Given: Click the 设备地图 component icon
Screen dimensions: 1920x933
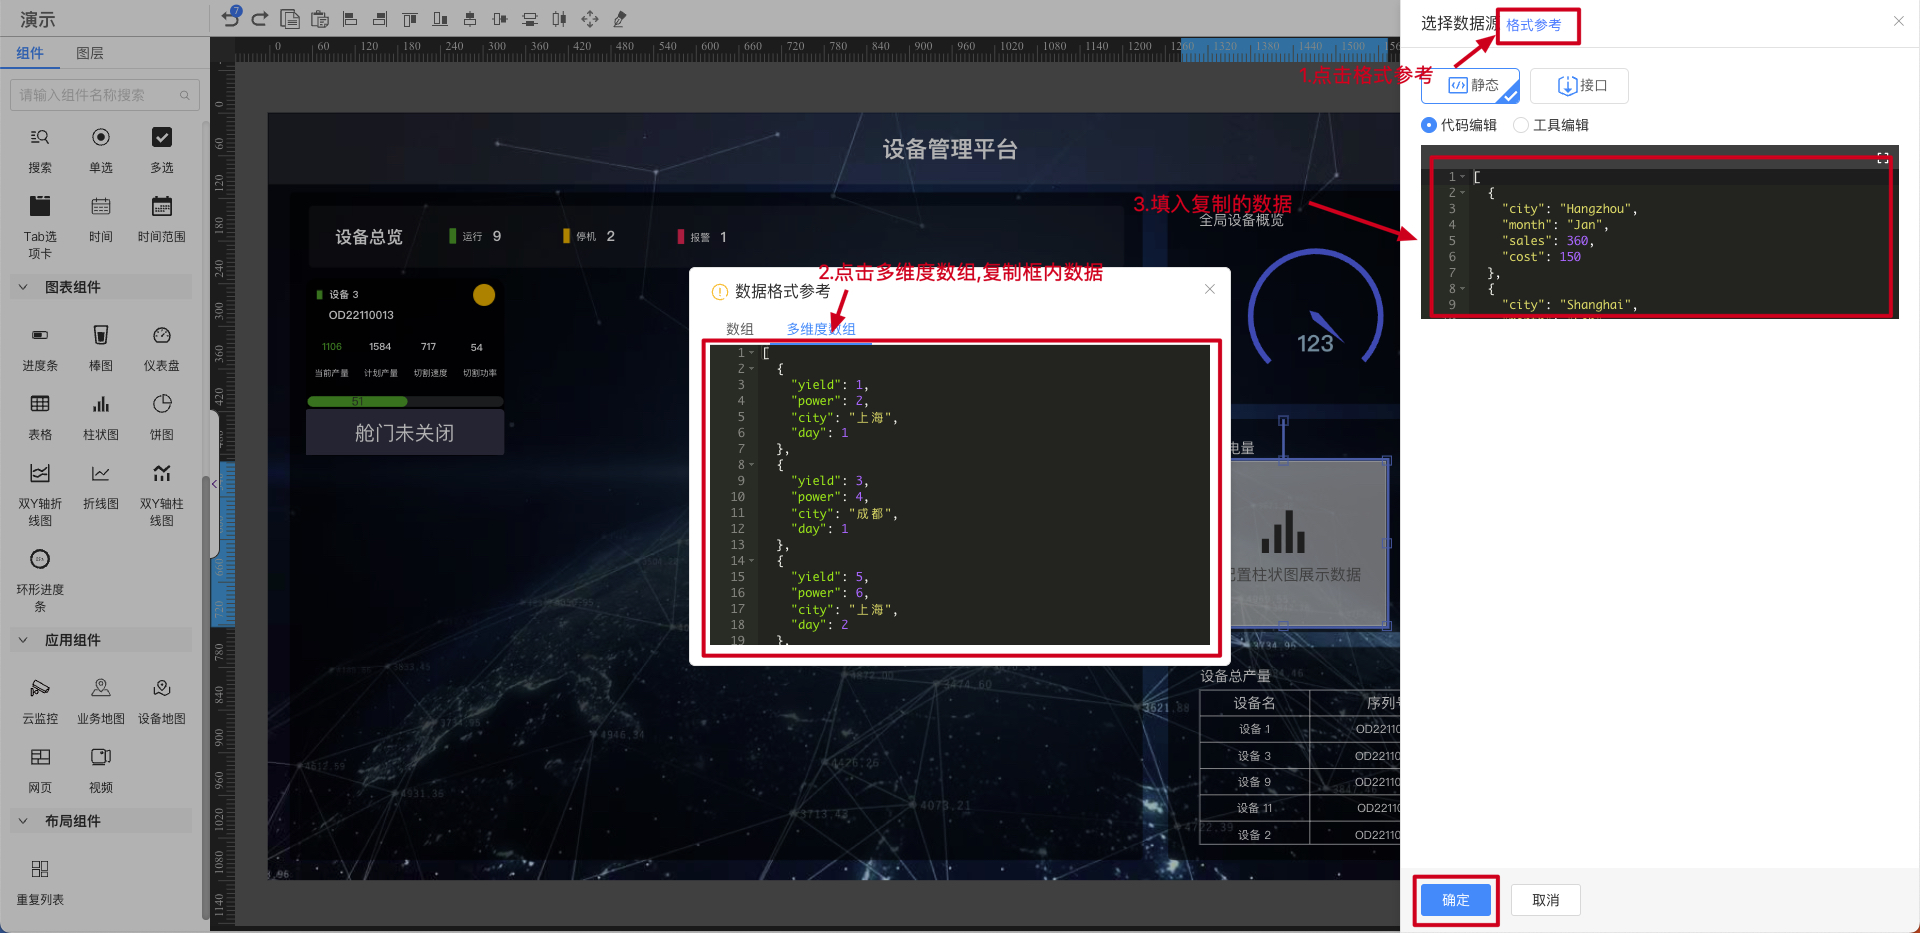Looking at the screenshot, I should 161,689.
